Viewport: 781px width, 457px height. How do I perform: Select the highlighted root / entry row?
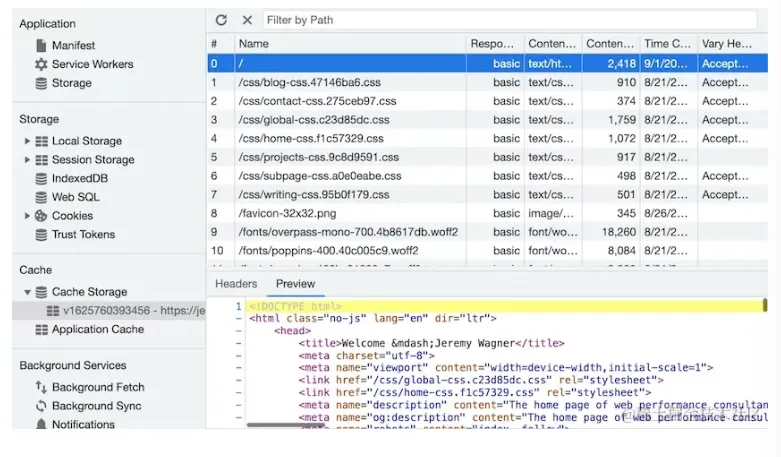pos(487,64)
